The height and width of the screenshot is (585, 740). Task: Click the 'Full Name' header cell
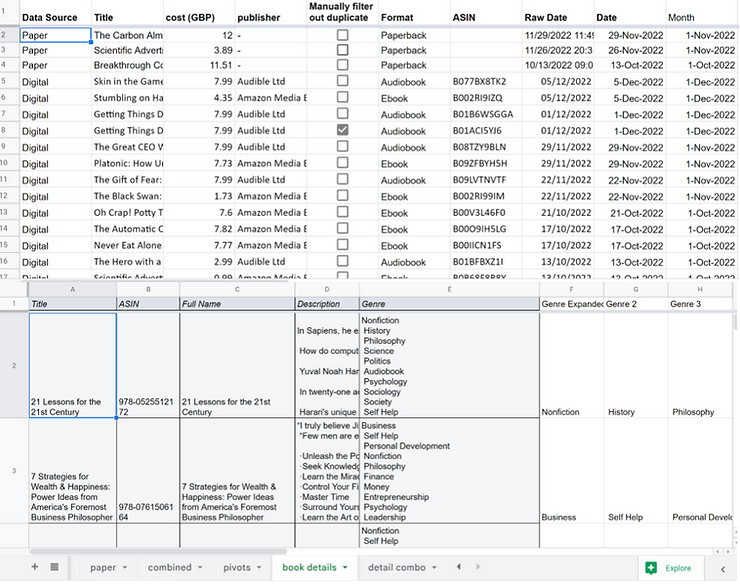237,304
